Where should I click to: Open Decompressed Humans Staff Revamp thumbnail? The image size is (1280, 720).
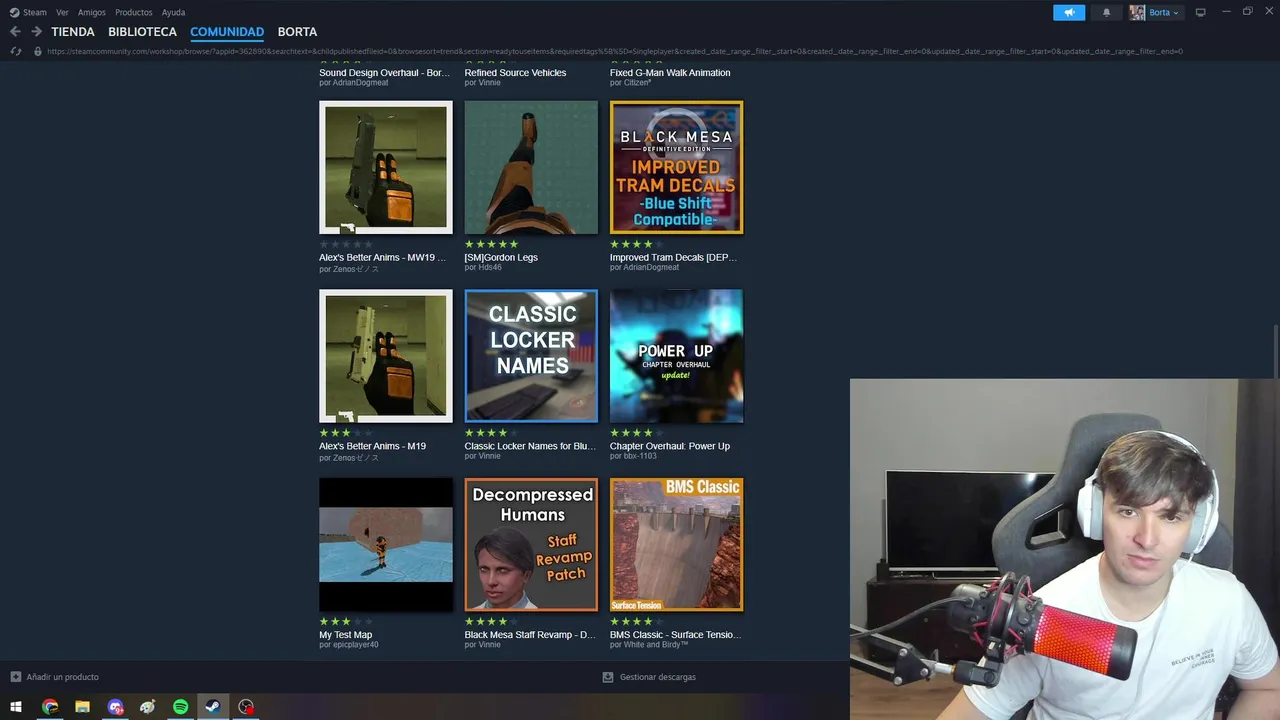pos(531,545)
